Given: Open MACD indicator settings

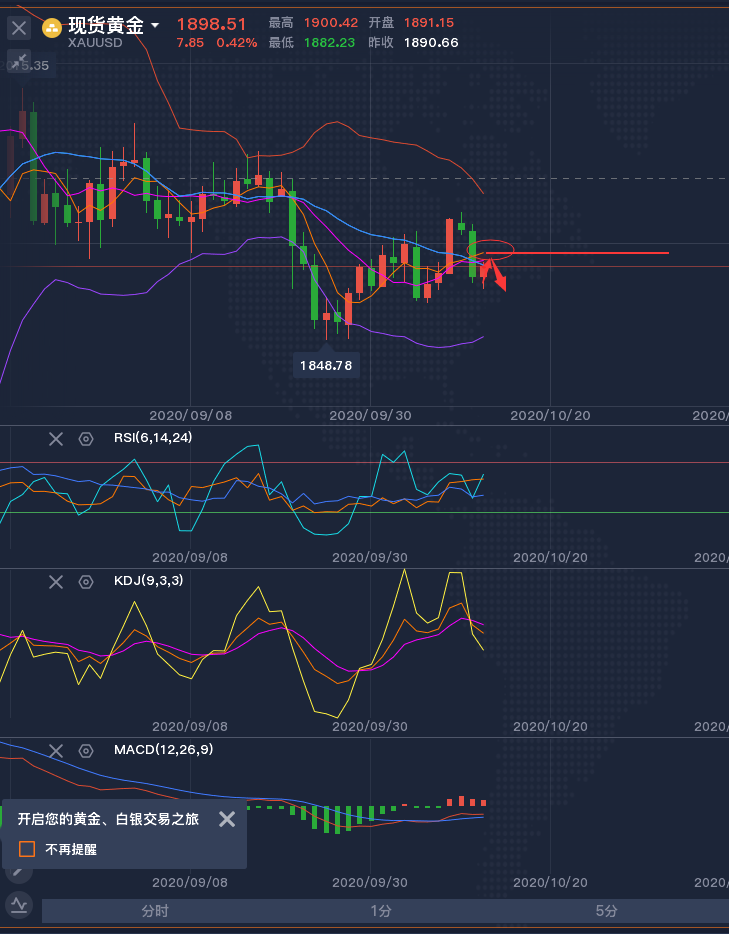Looking at the screenshot, I should coord(86,750).
